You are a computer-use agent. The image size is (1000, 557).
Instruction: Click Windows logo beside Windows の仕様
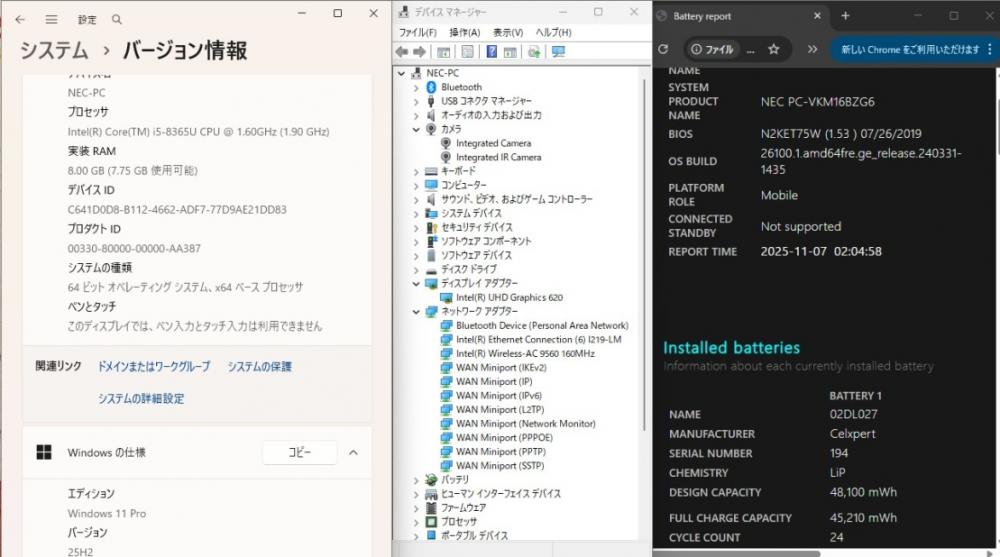point(44,452)
